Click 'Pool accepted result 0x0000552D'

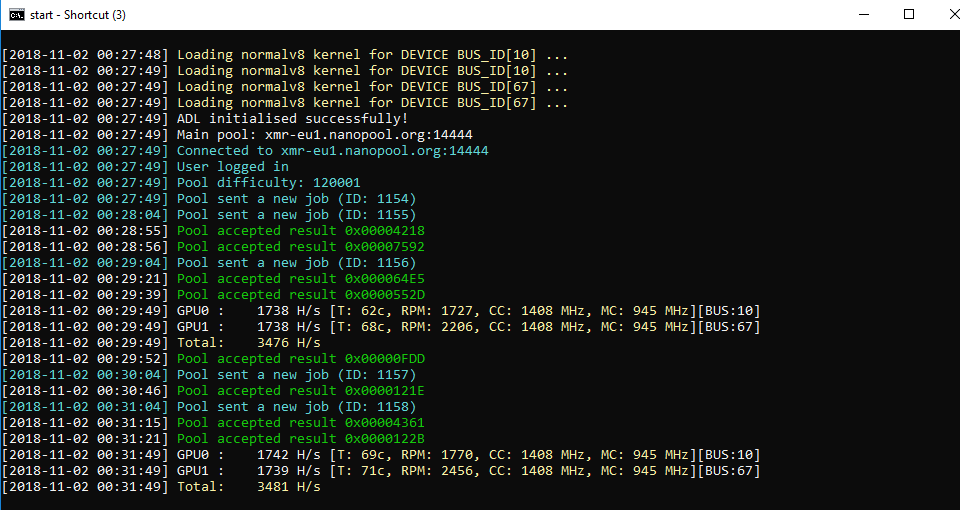(x=301, y=294)
